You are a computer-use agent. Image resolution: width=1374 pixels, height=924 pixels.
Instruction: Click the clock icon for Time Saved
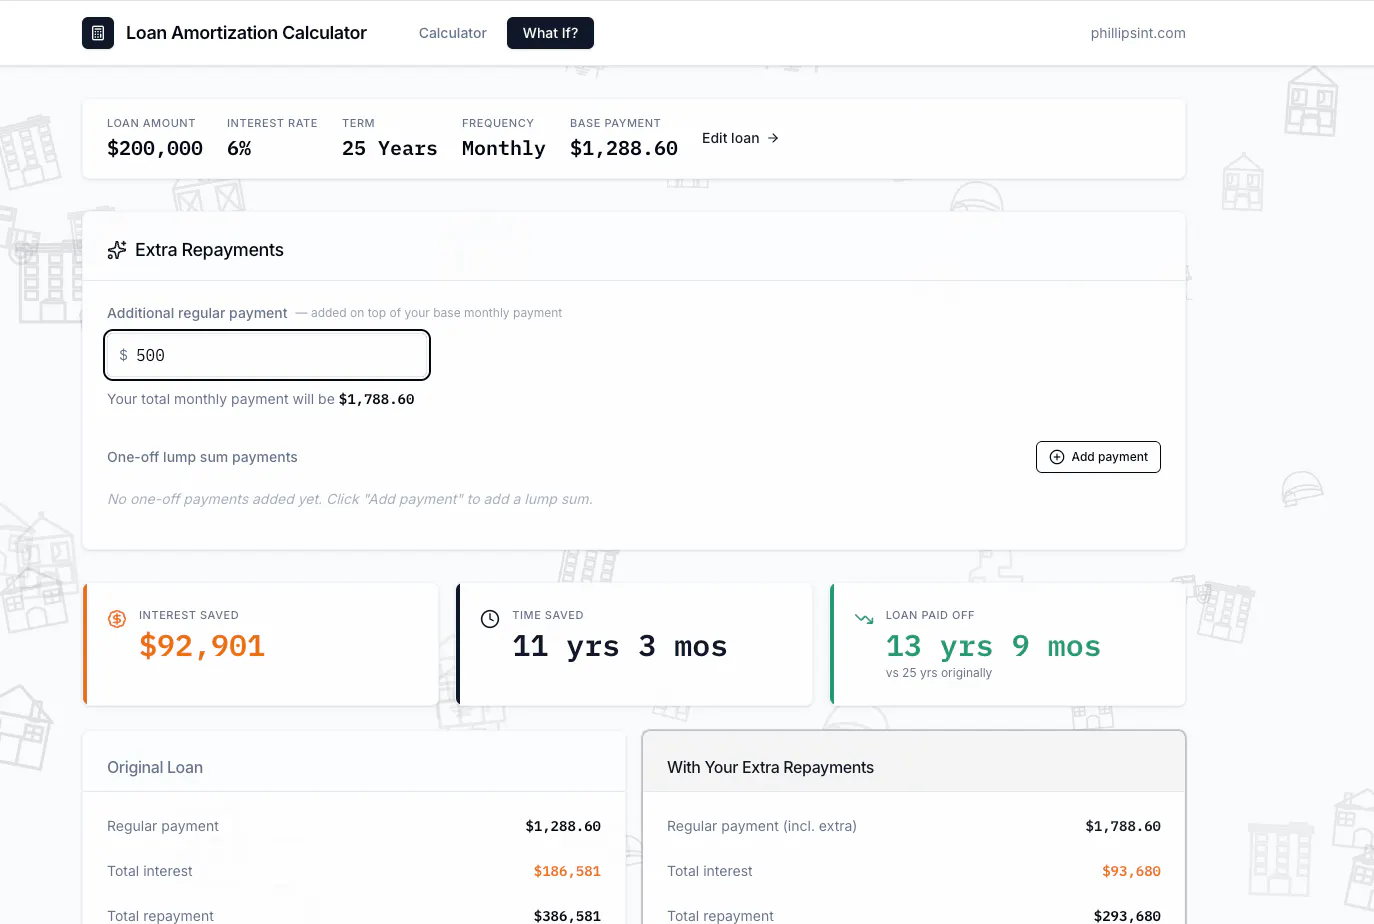(490, 619)
